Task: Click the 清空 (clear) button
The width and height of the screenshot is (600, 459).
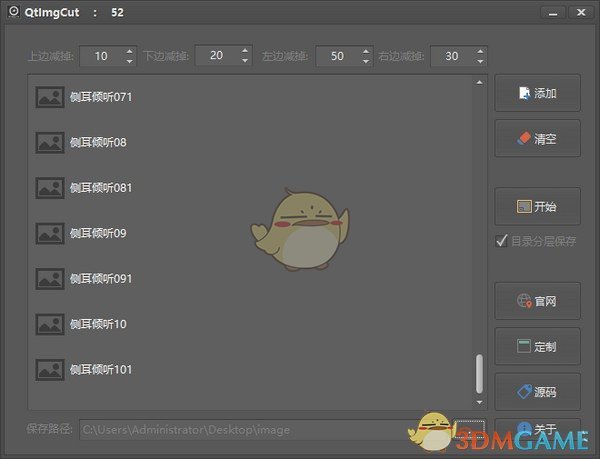Action: (x=537, y=138)
